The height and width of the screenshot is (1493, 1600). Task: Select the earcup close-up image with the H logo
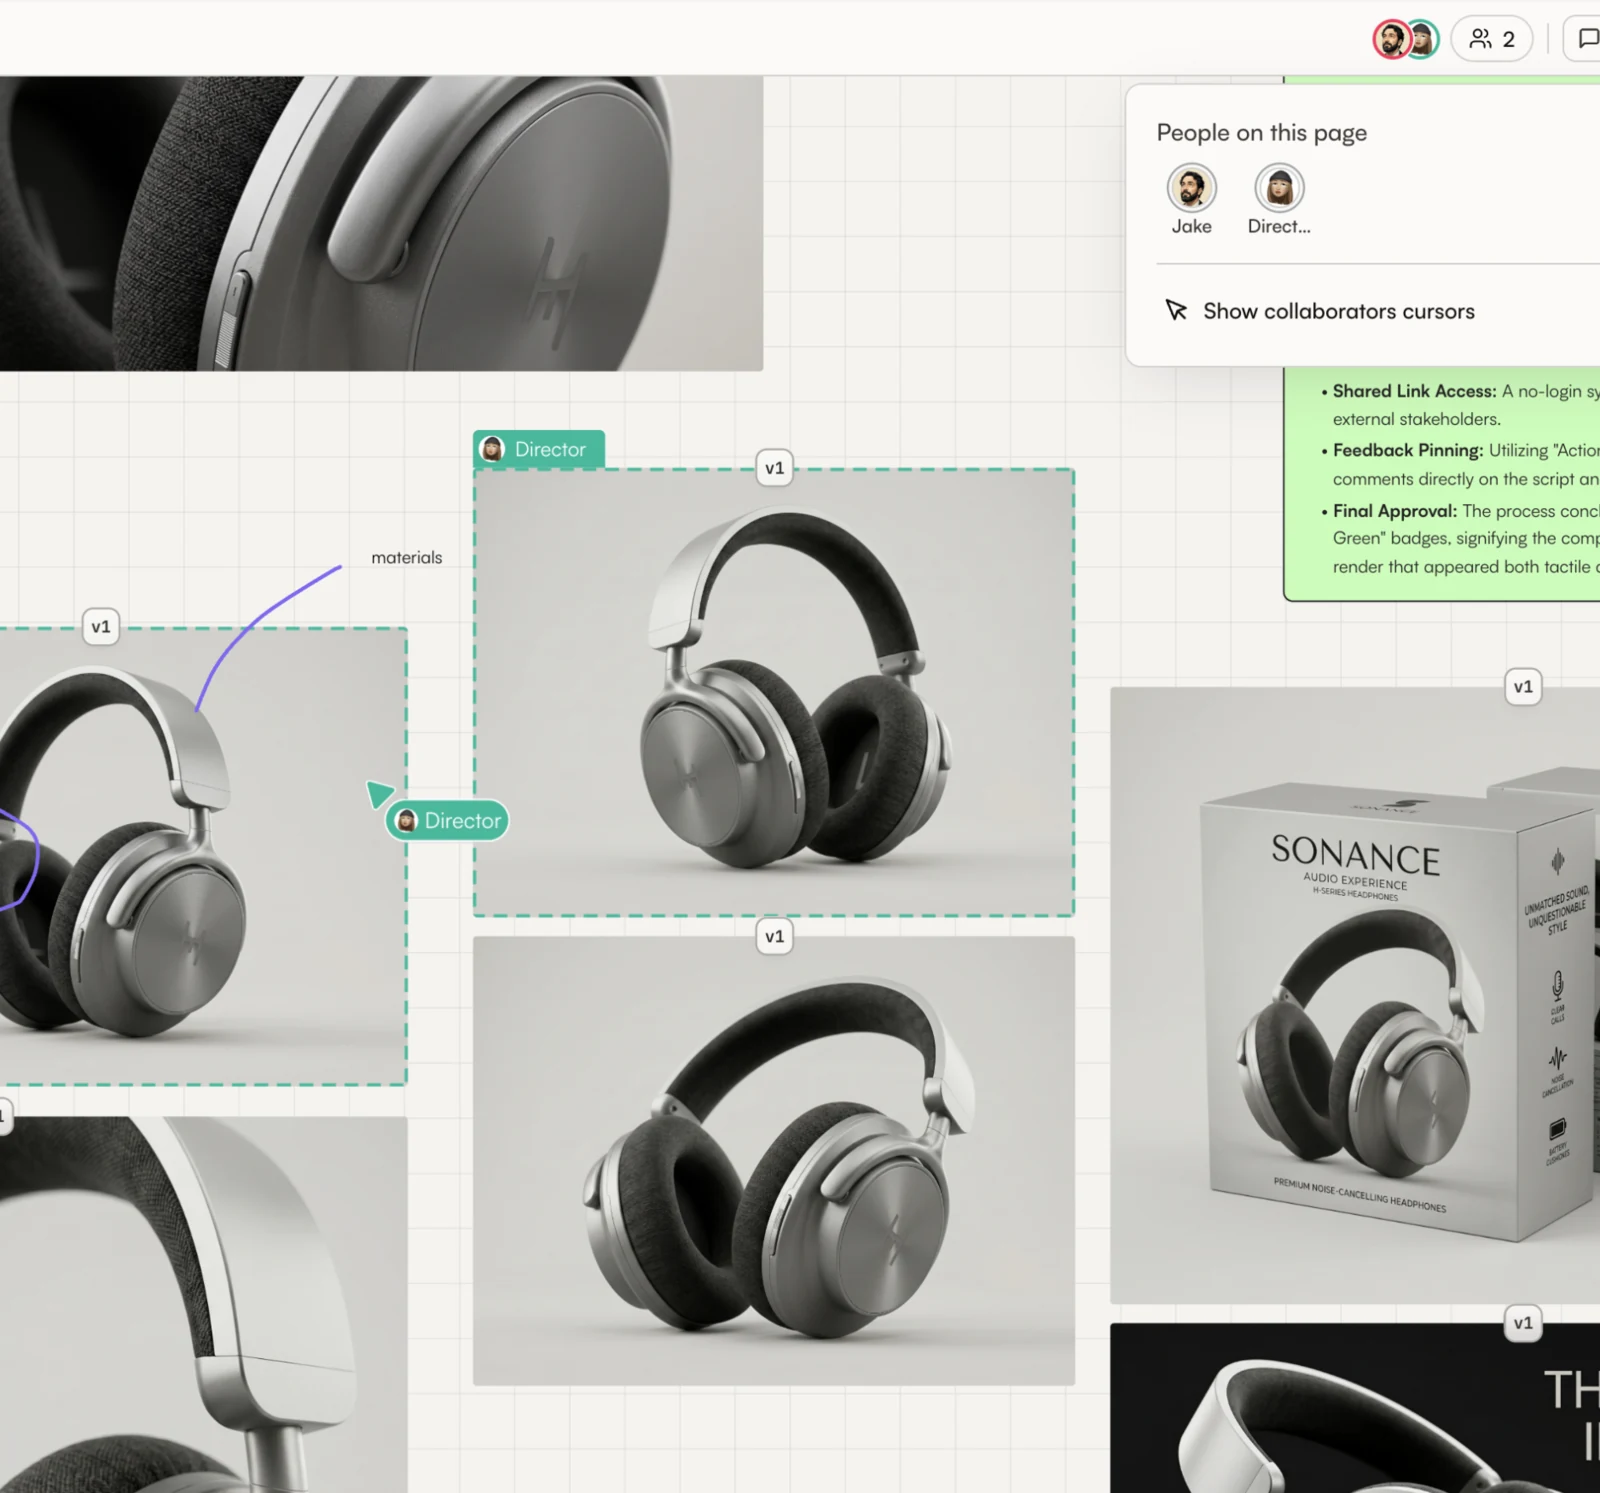381,223
